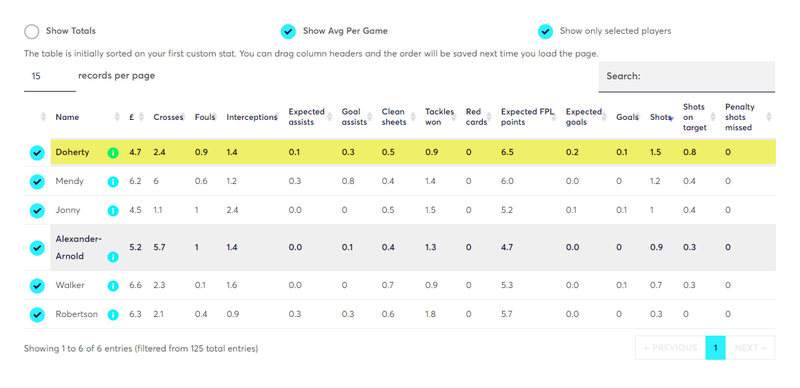Open the records per page dropdown
800x388 pixels.
click(49, 77)
